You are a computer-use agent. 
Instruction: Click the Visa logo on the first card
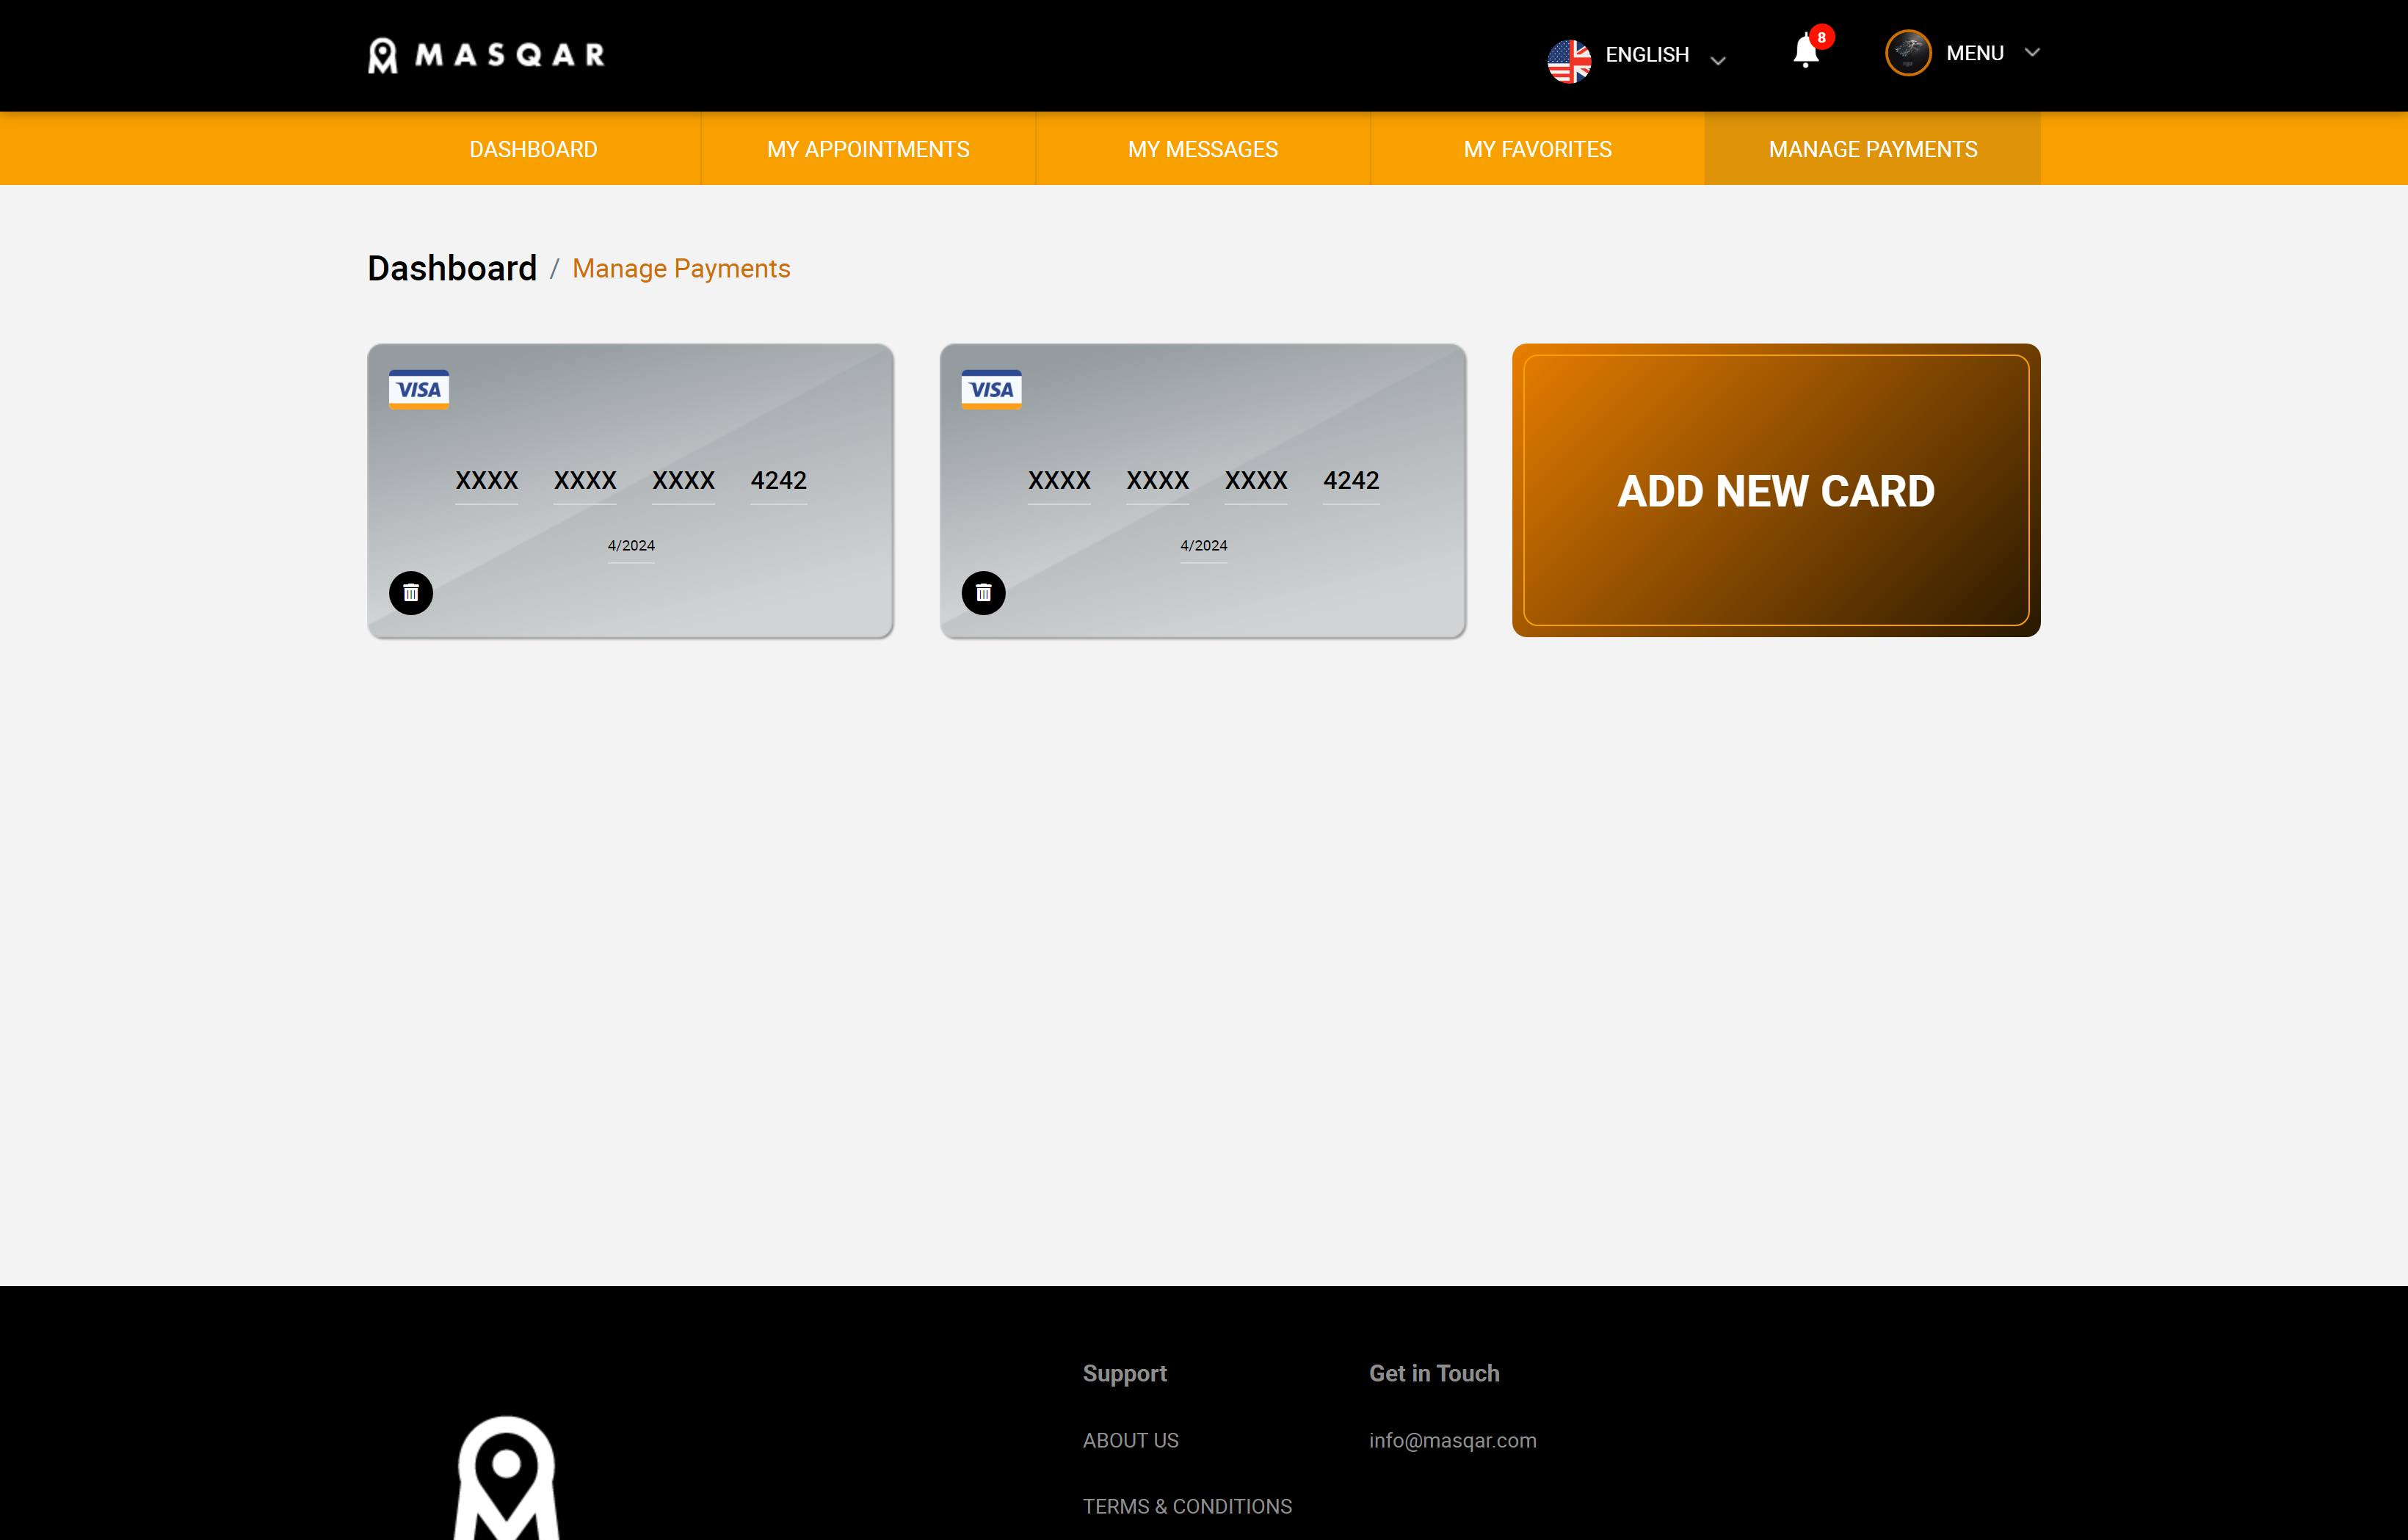pyautogui.click(x=419, y=389)
